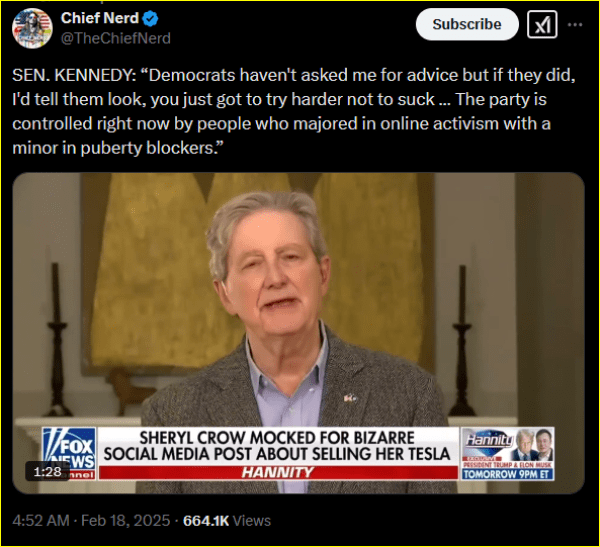600x547 pixels.
Task: Open the @TheChiefNerd handle link
Action: tap(116, 38)
